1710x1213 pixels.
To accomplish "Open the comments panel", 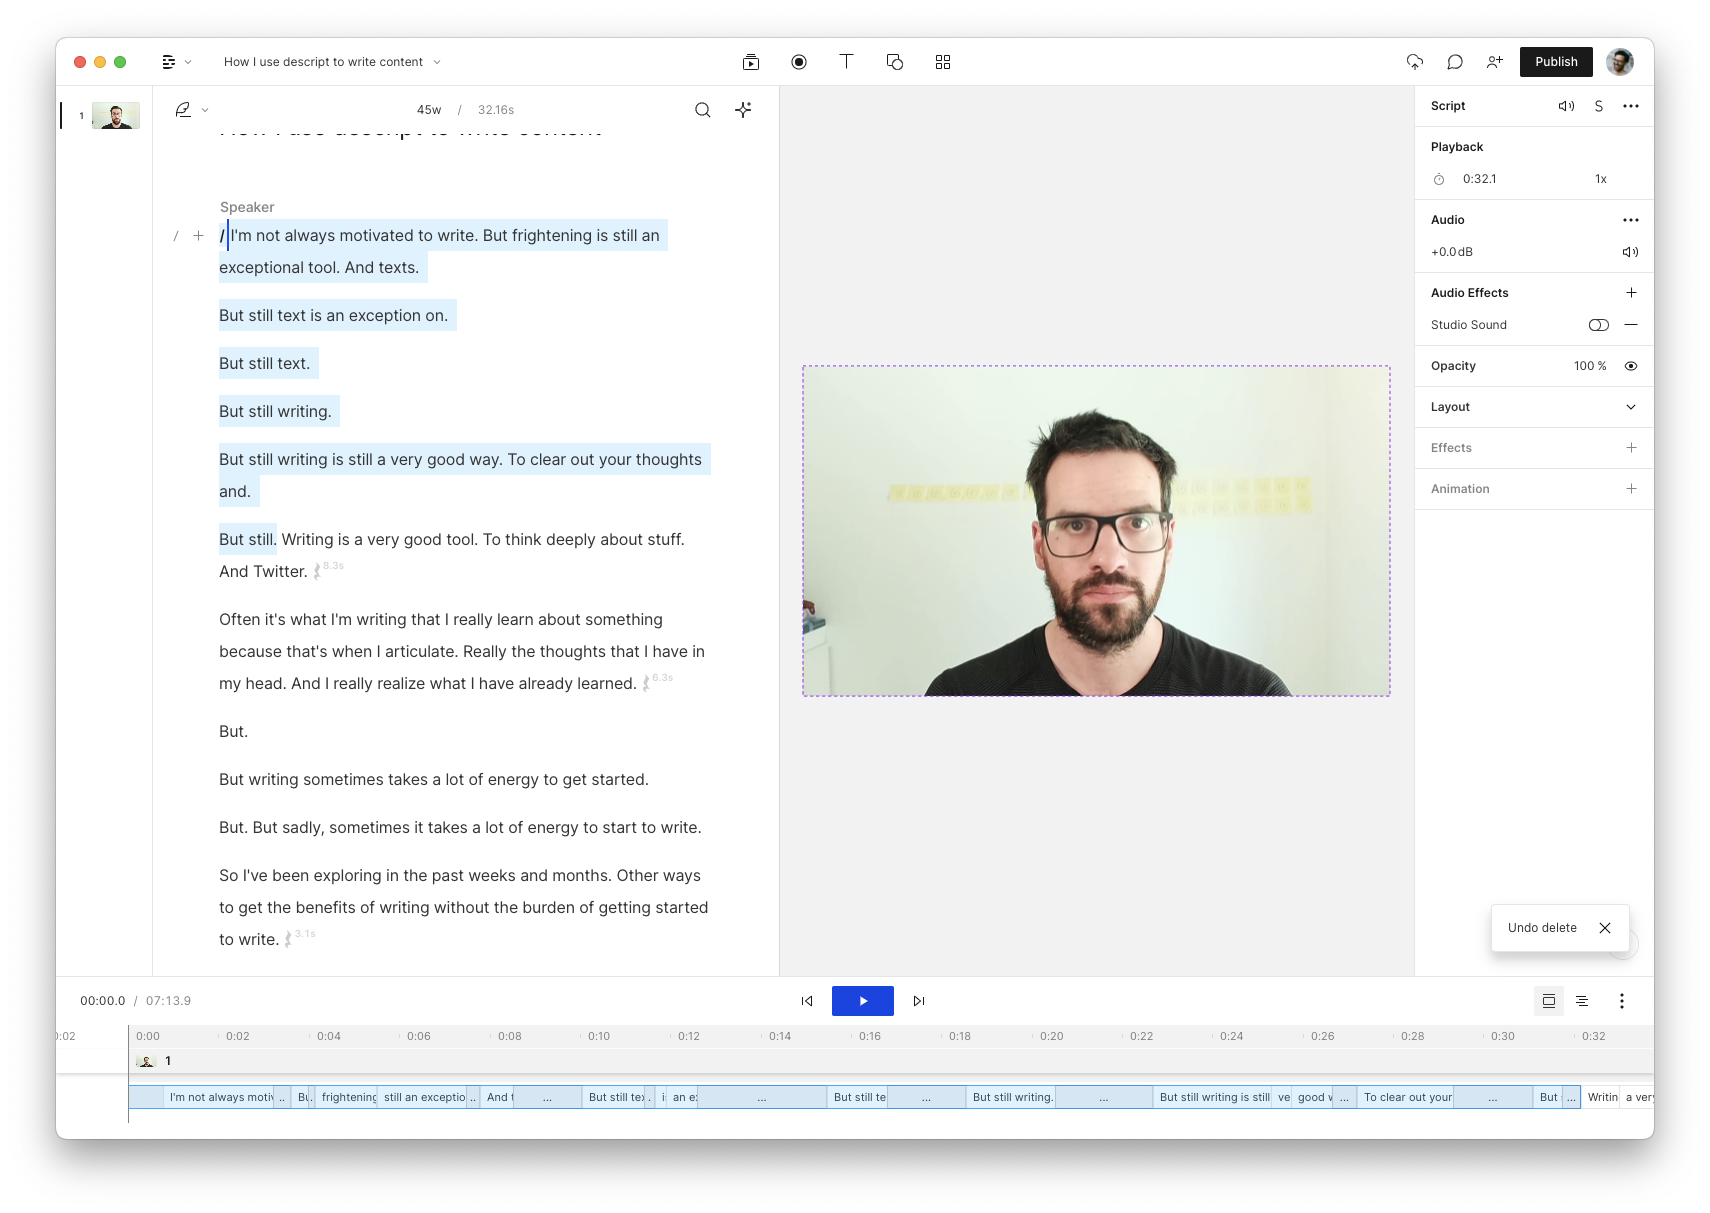I will pos(1455,62).
